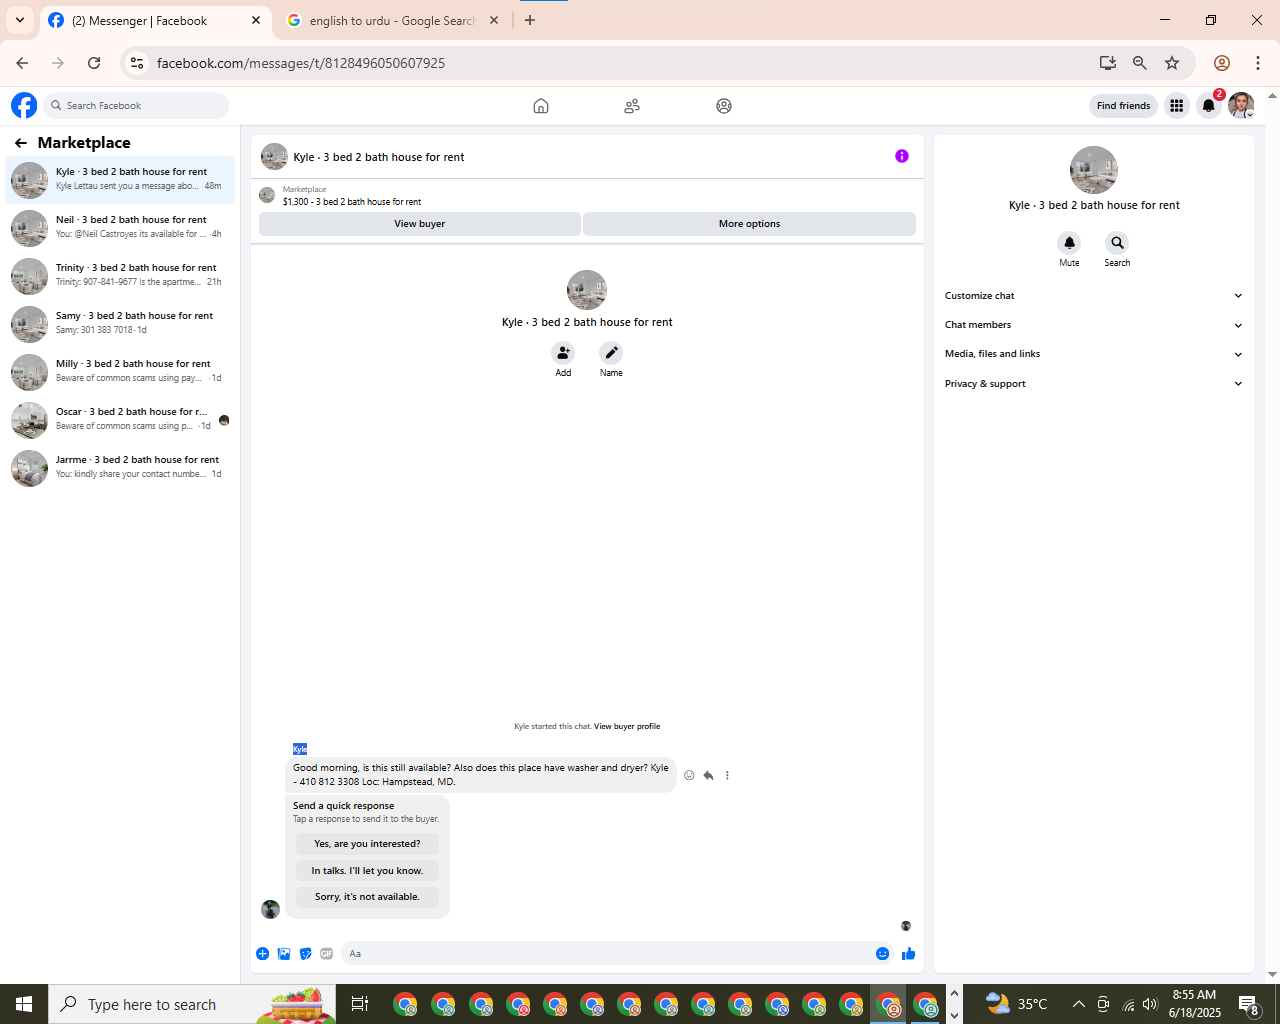Screen dimensions: 1280x1024
Task: Click the More options button
Action: pyautogui.click(x=749, y=224)
